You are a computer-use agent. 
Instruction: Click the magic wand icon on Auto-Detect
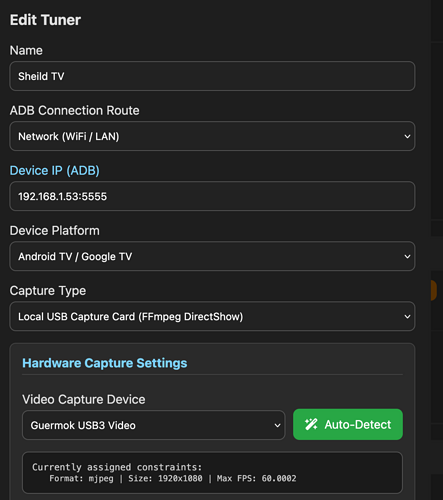(311, 424)
